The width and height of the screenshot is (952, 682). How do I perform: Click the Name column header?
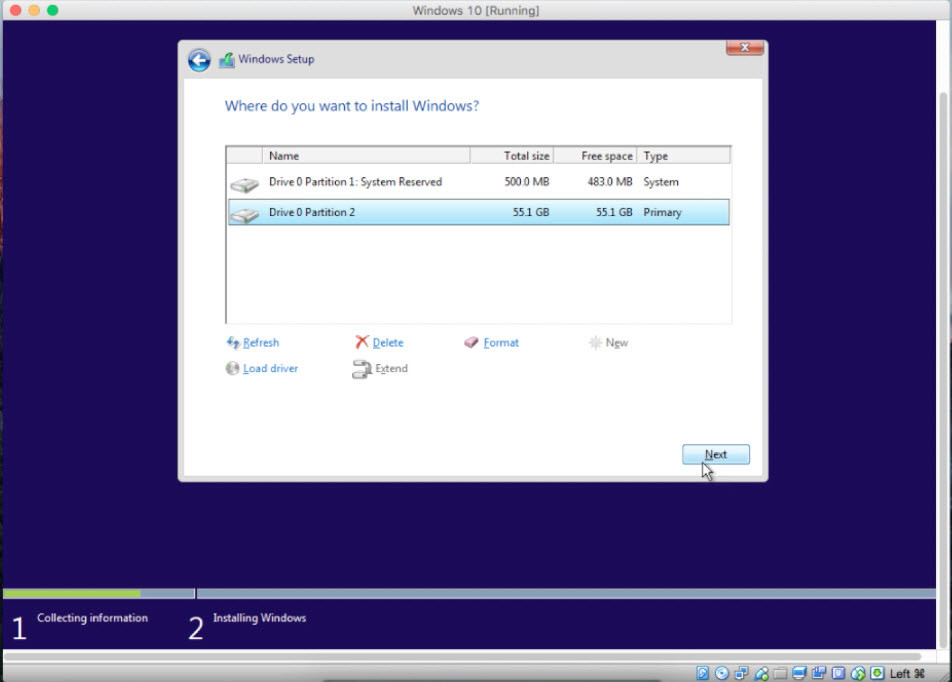[366, 155]
